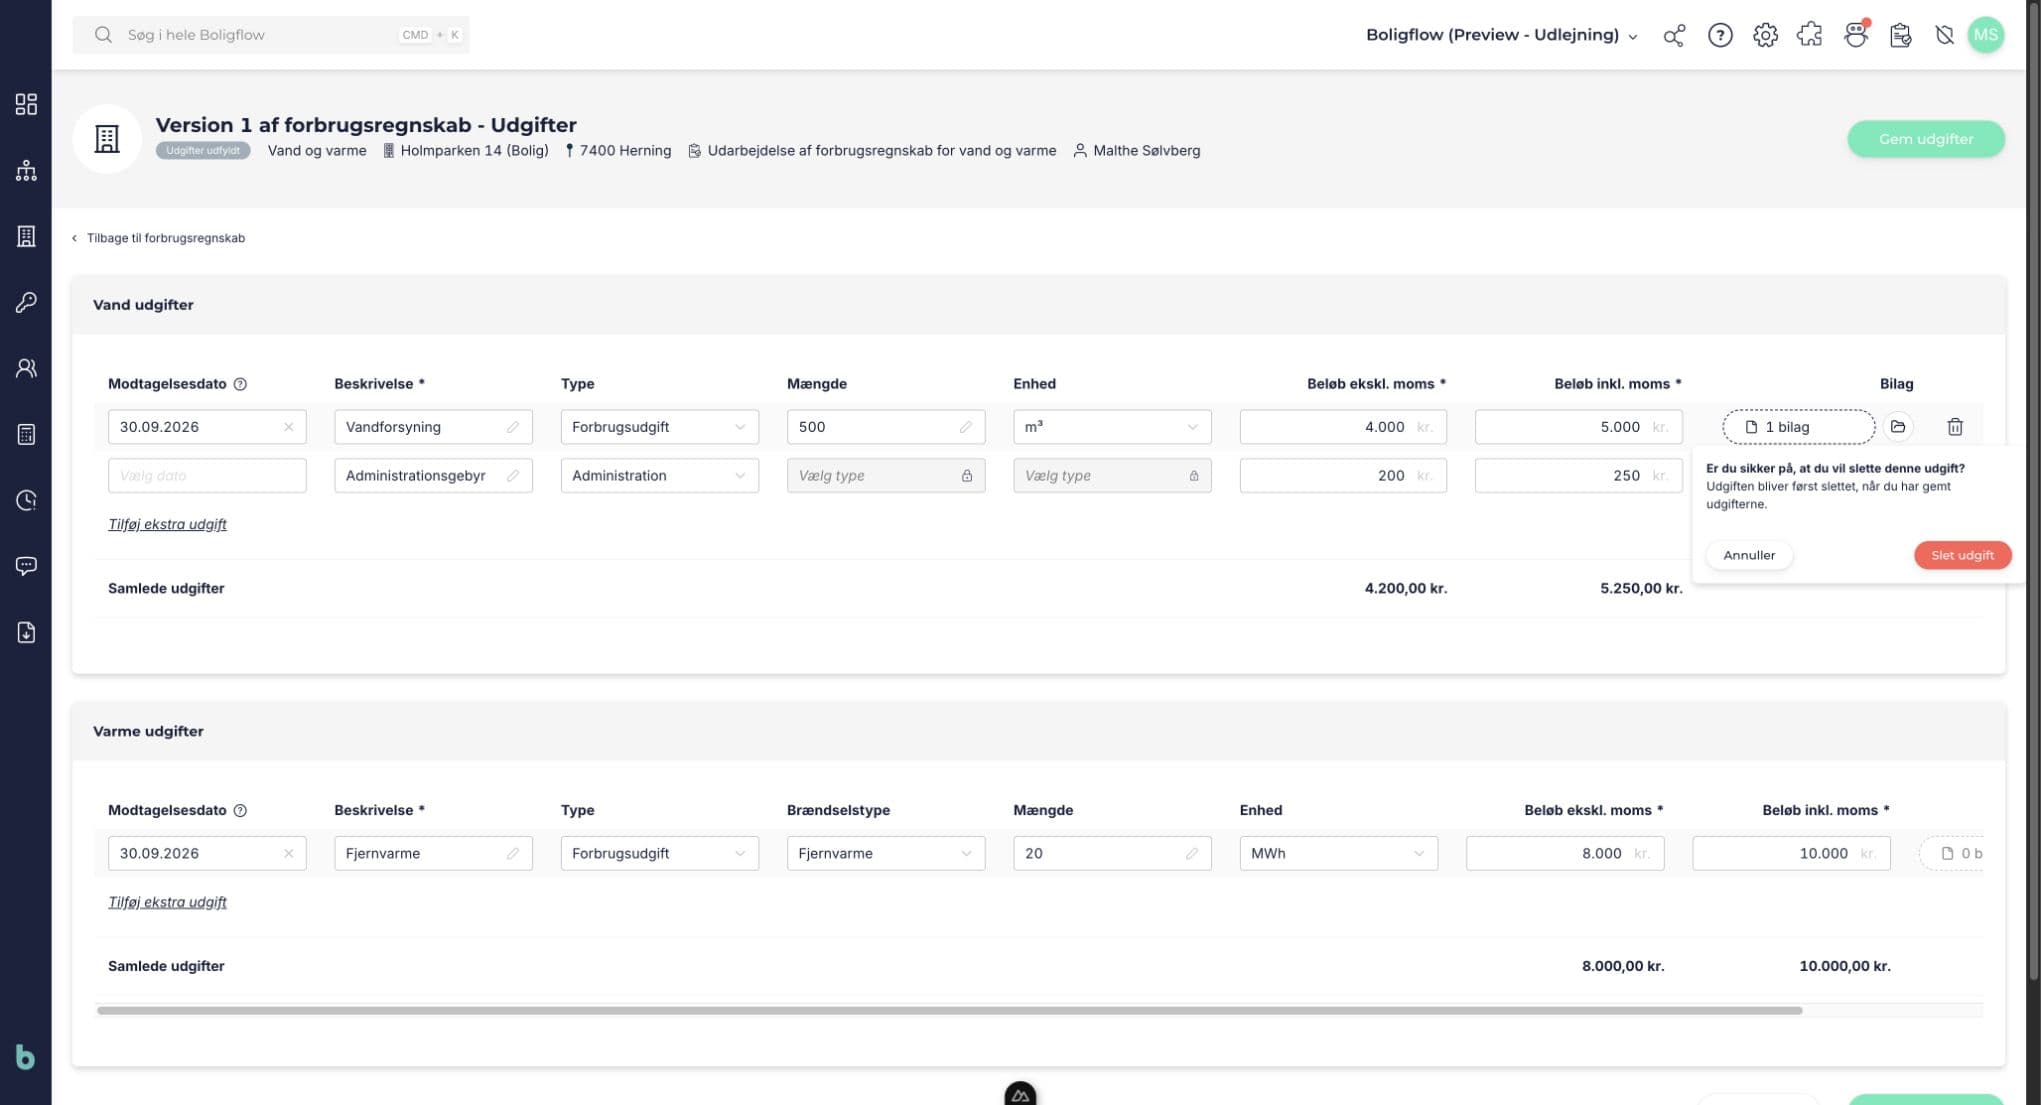Screen dimensions: 2041x1105
Task: Click Annuller in delete confirmation
Action: [x=1749, y=555]
